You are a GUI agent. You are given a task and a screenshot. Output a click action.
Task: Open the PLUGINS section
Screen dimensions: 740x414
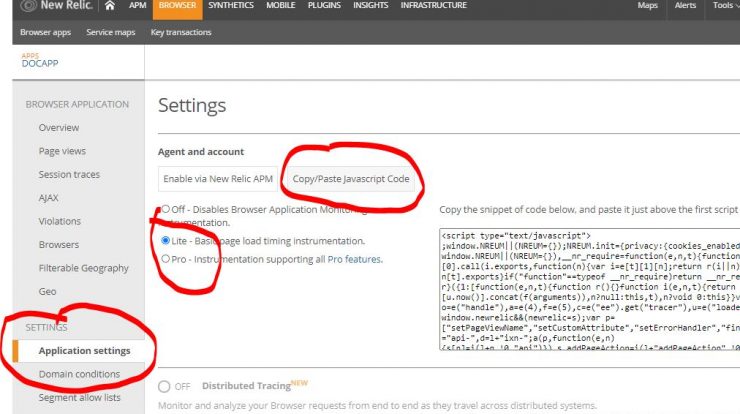tap(324, 6)
